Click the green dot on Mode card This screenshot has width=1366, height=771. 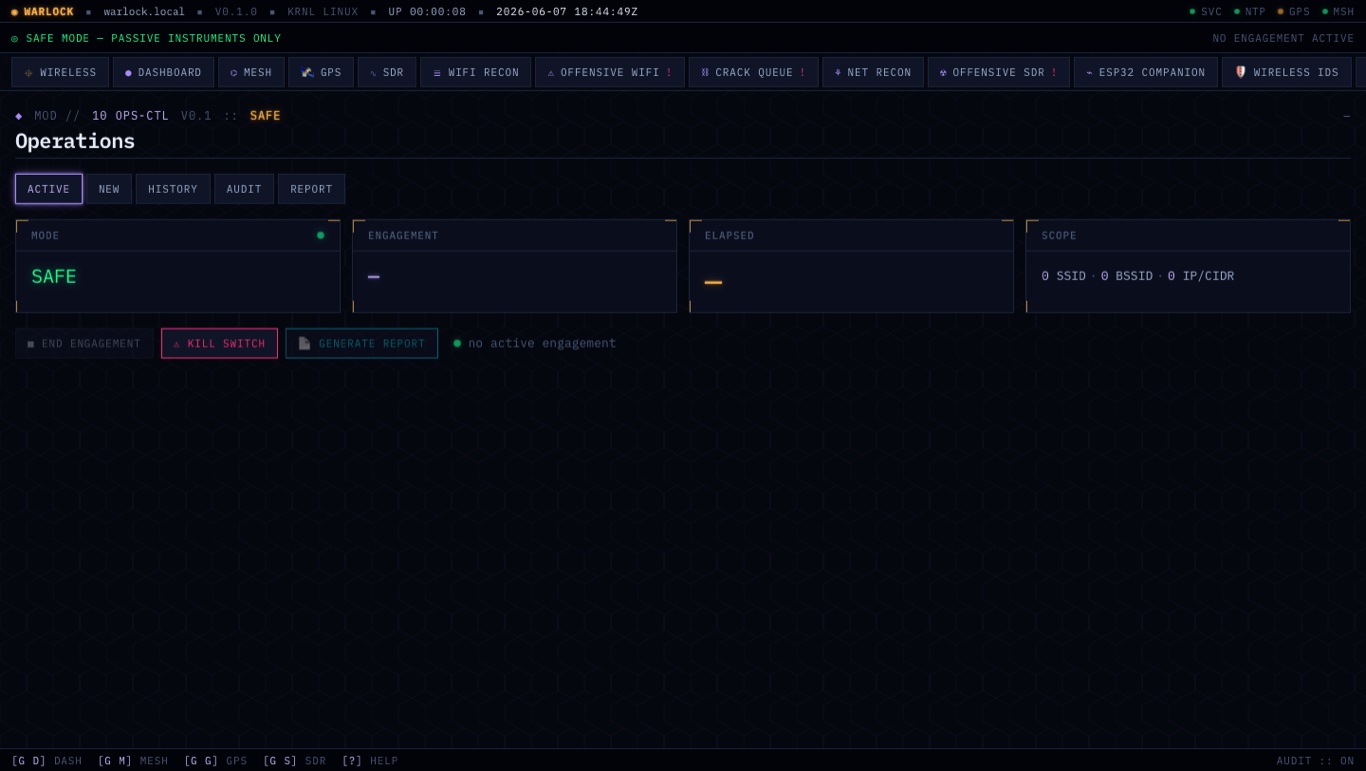(320, 235)
